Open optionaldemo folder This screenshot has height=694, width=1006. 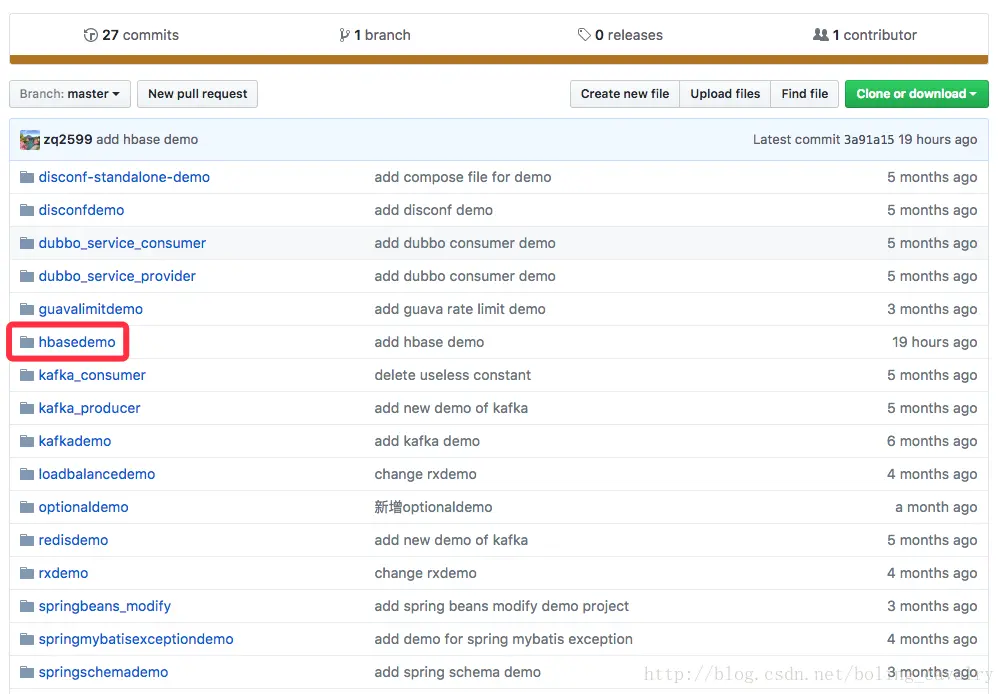point(83,507)
